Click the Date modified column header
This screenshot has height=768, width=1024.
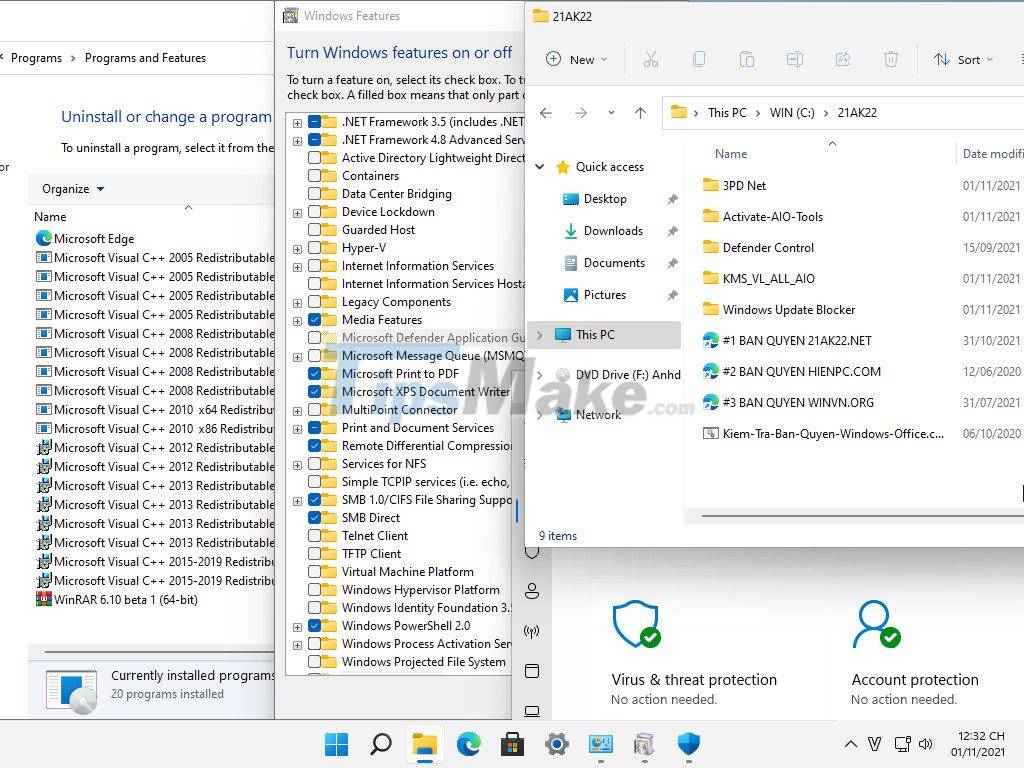992,153
